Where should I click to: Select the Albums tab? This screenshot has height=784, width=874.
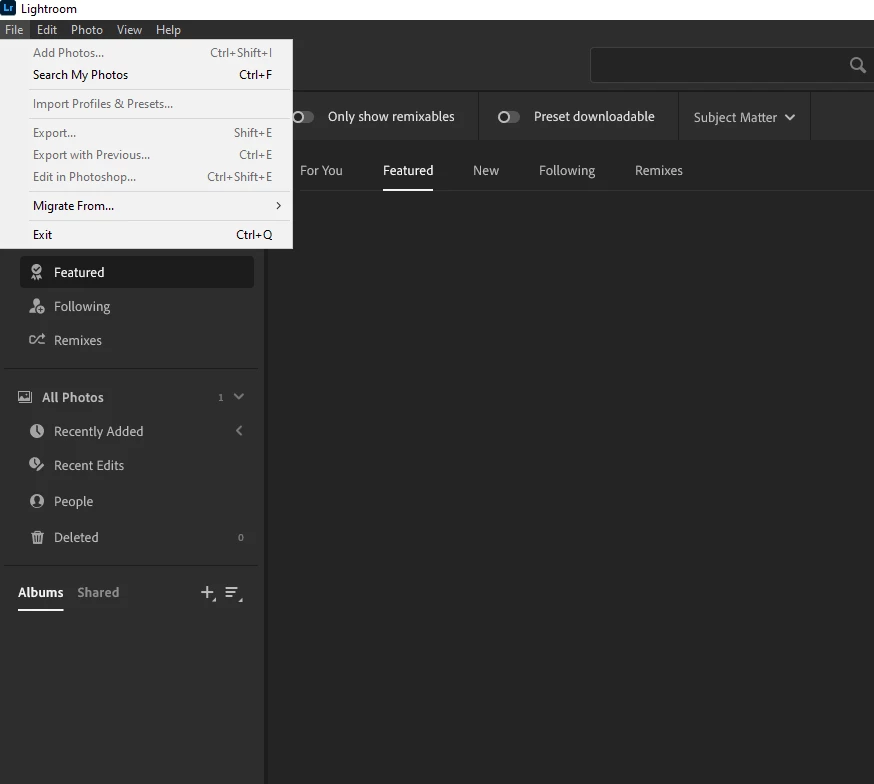(41, 592)
